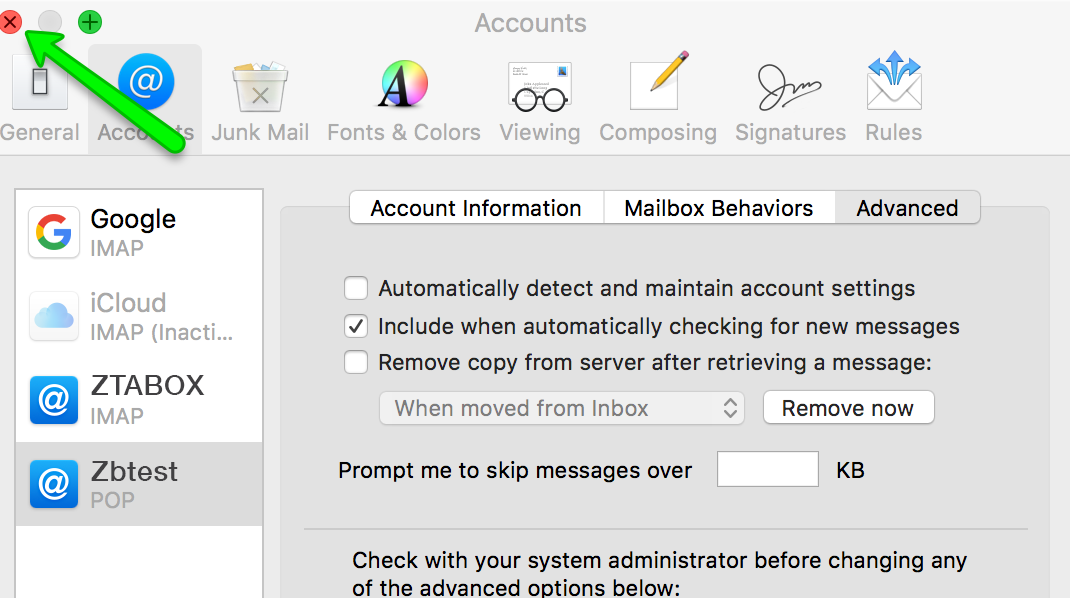
Task: Switch to the Mailbox Behaviors tab
Action: [x=718, y=208]
